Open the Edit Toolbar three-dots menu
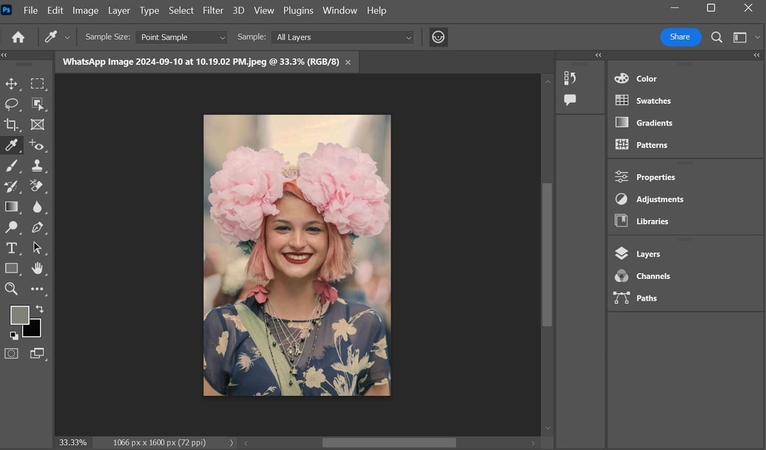766x450 pixels. 37,289
